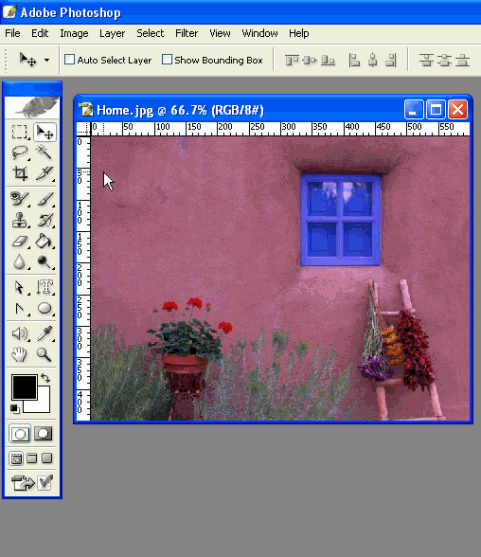Enable the Show Bounding Box checkbox

coord(167,59)
